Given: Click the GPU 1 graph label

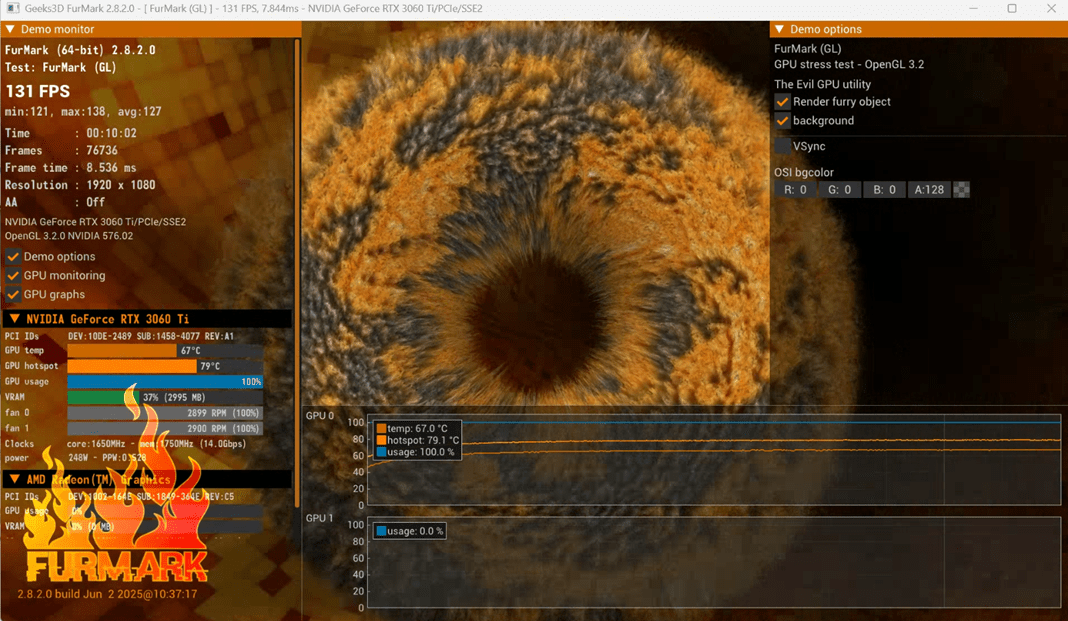Looking at the screenshot, I should pyautogui.click(x=319, y=518).
